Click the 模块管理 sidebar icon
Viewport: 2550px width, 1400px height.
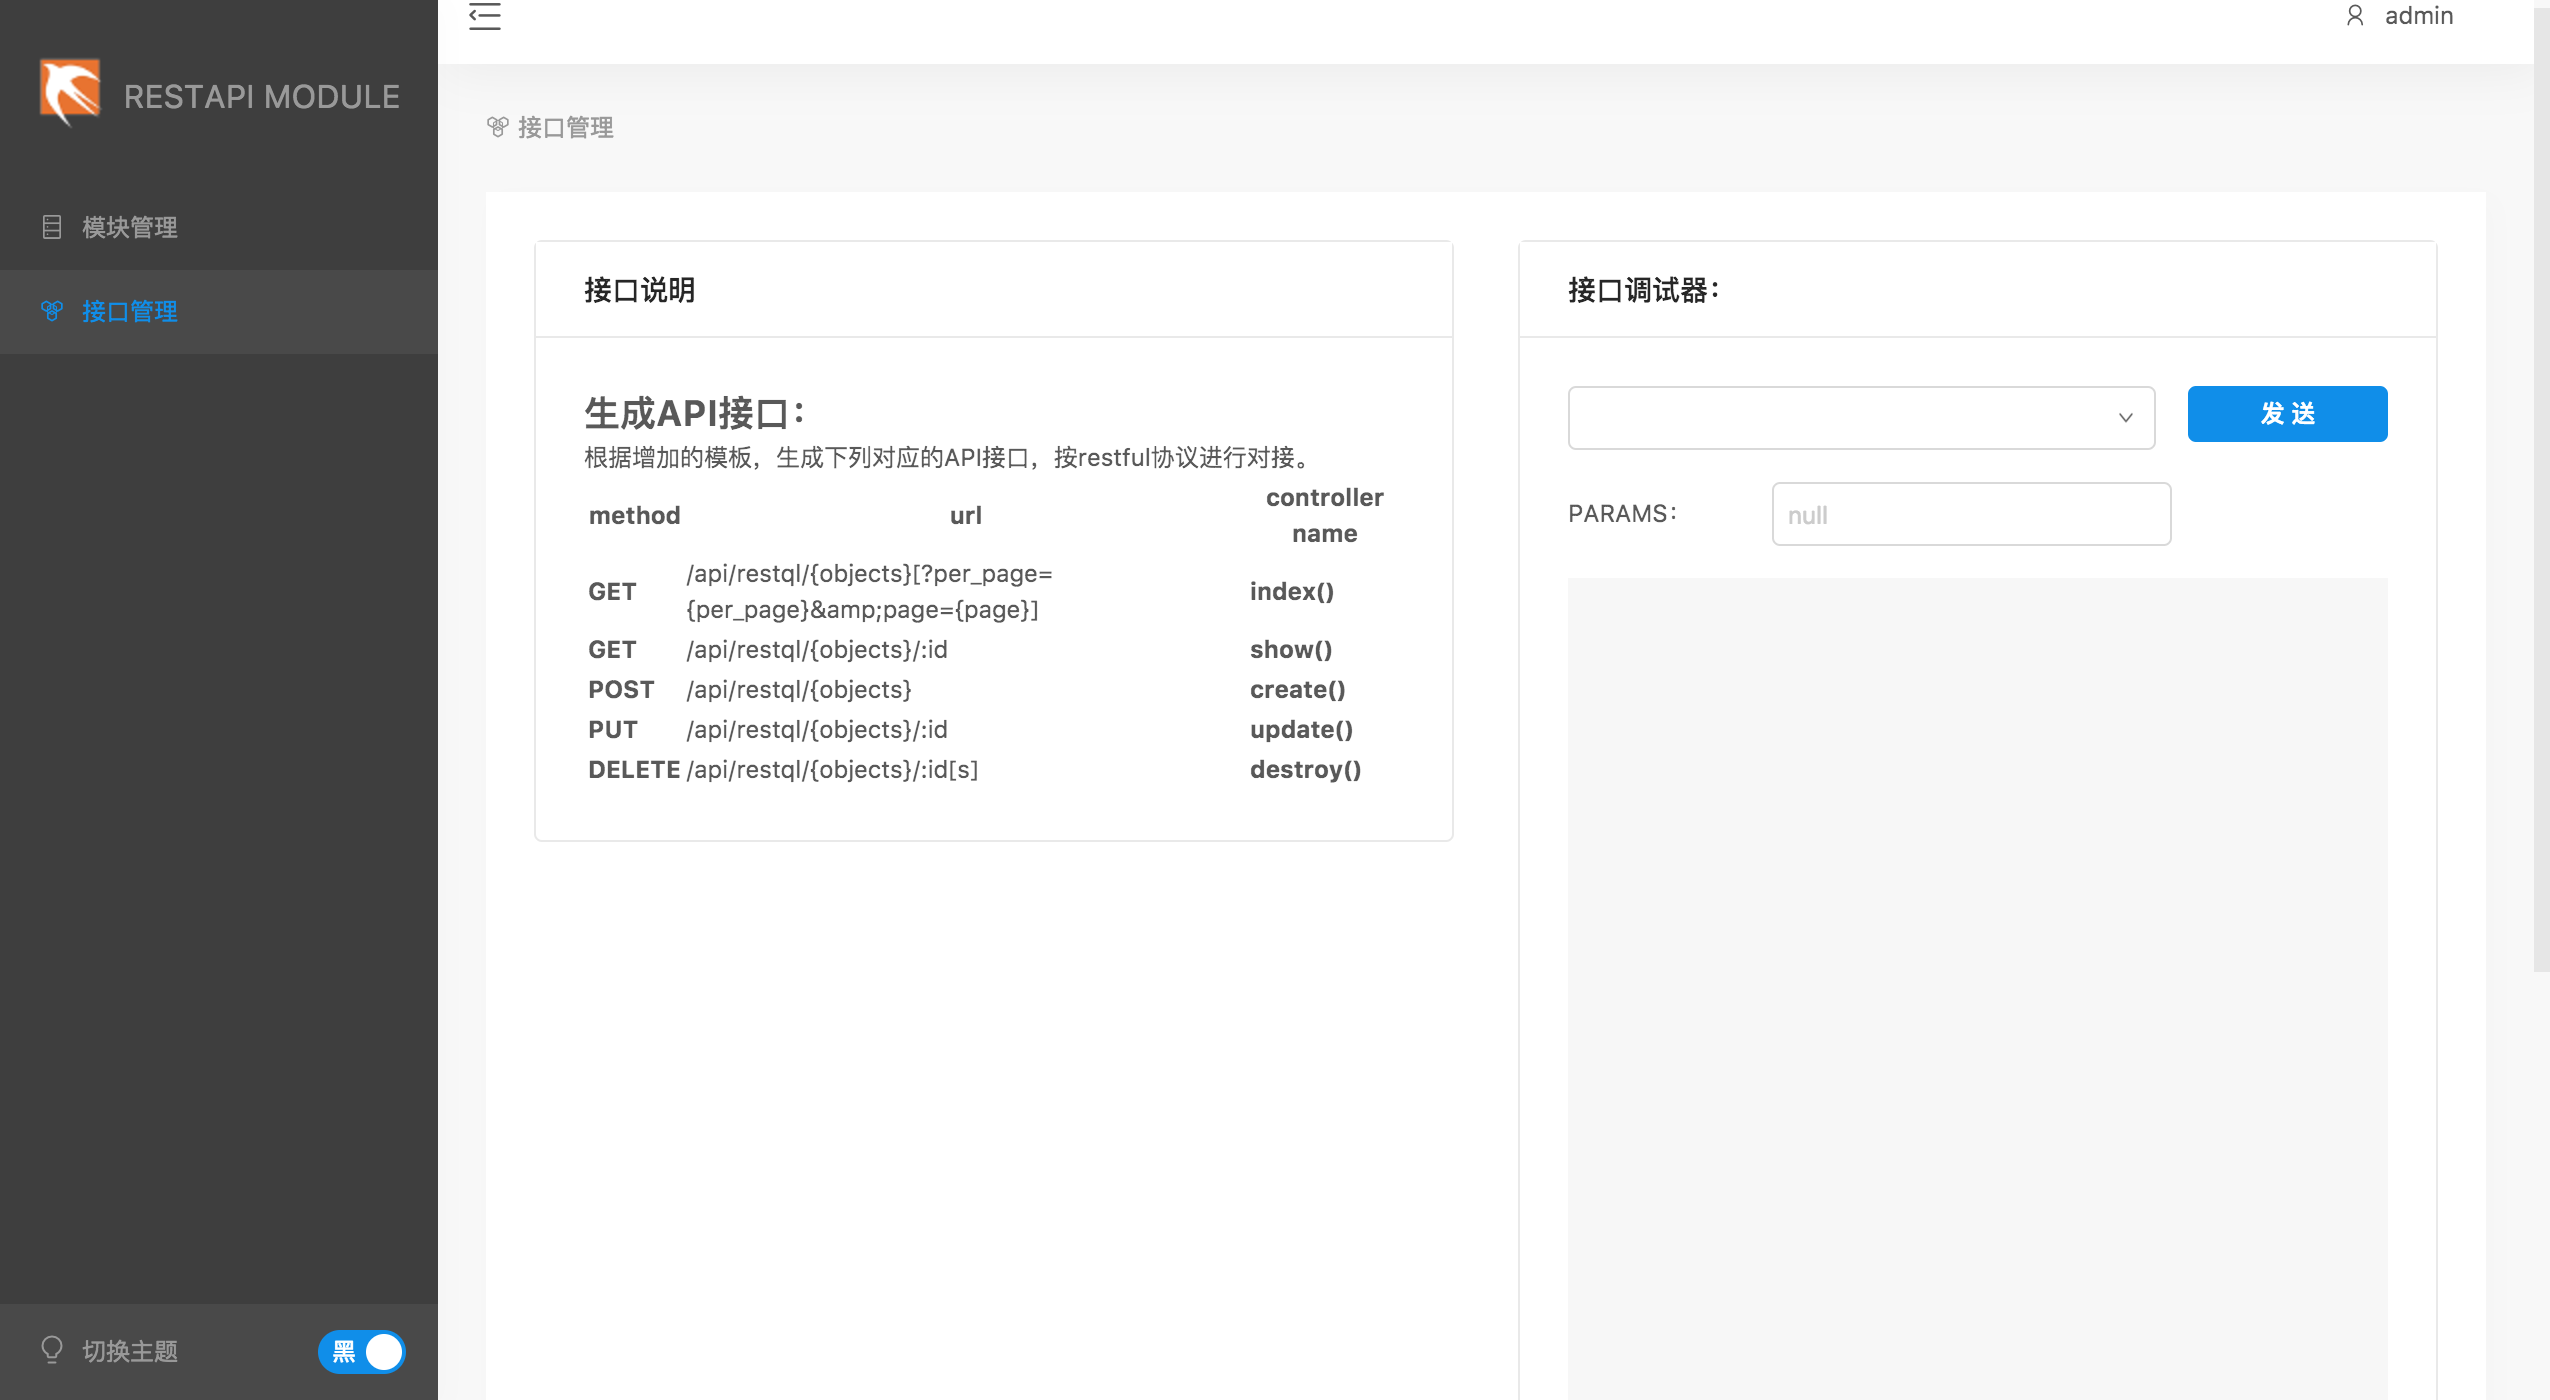click(52, 227)
